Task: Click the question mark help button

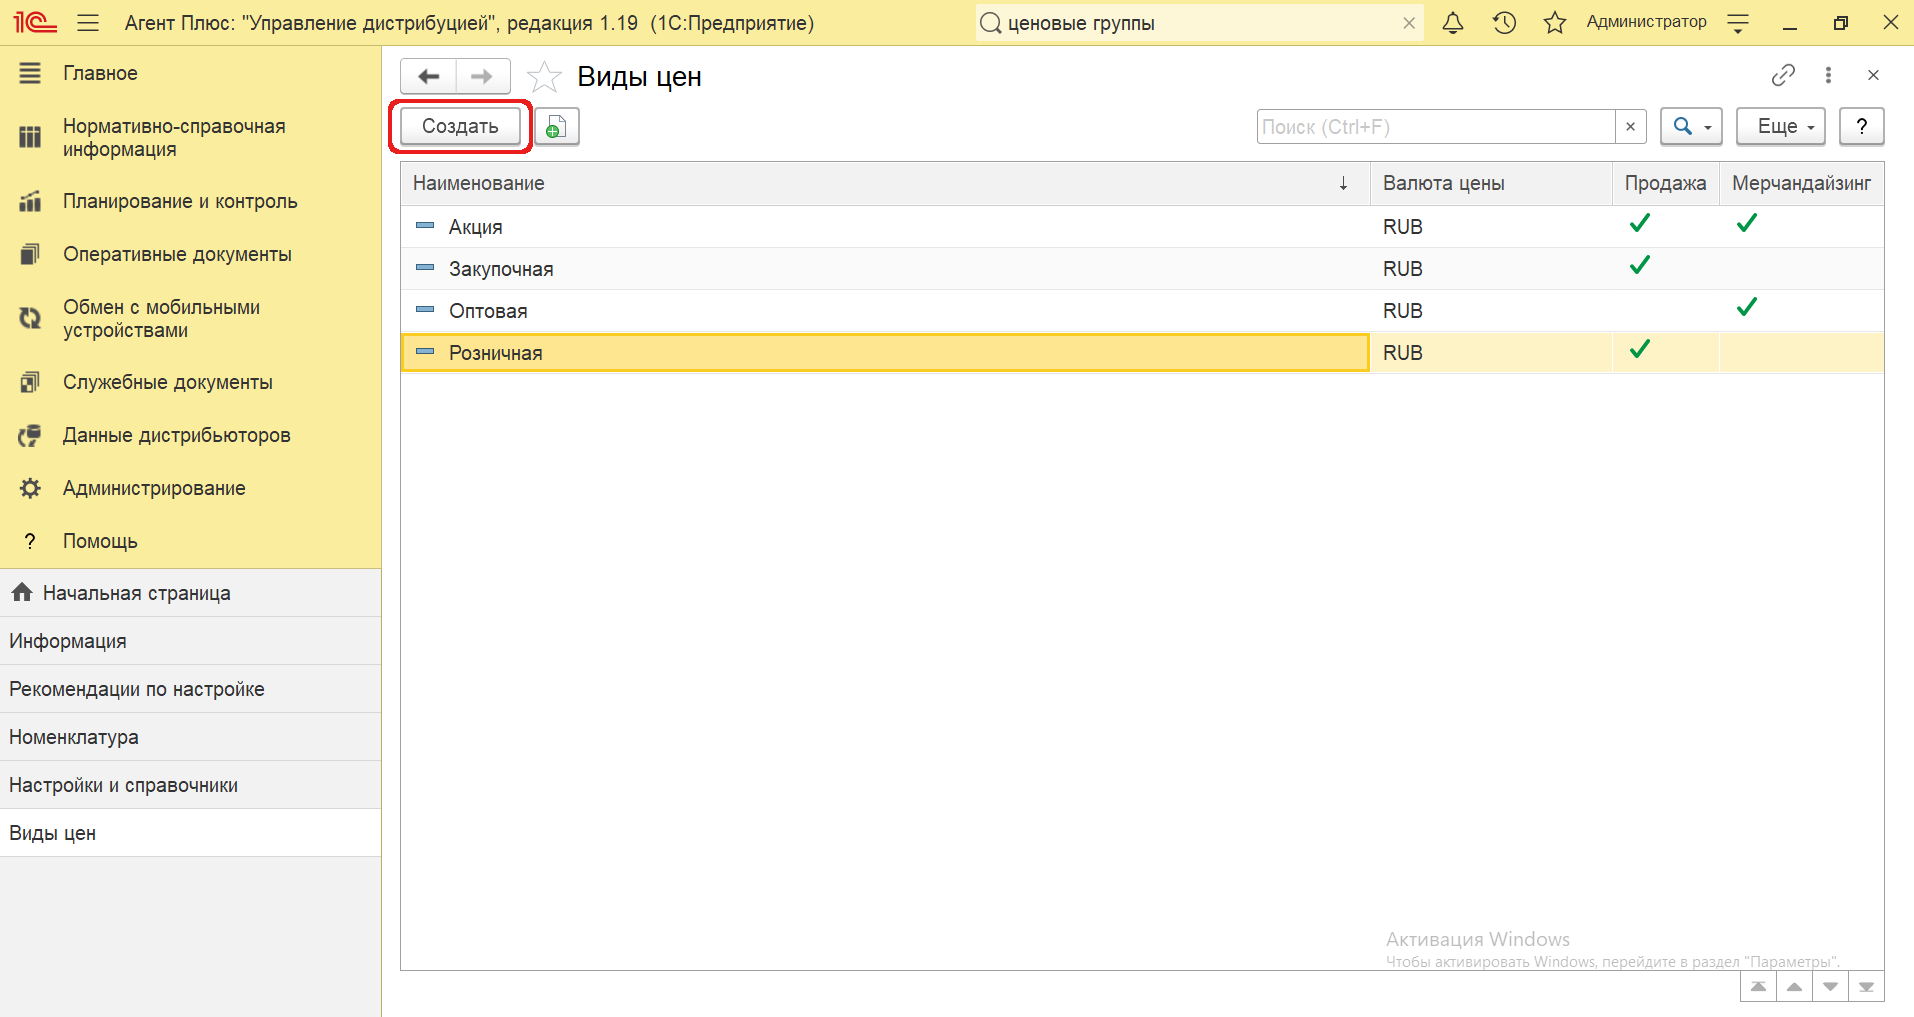Action: [1861, 127]
